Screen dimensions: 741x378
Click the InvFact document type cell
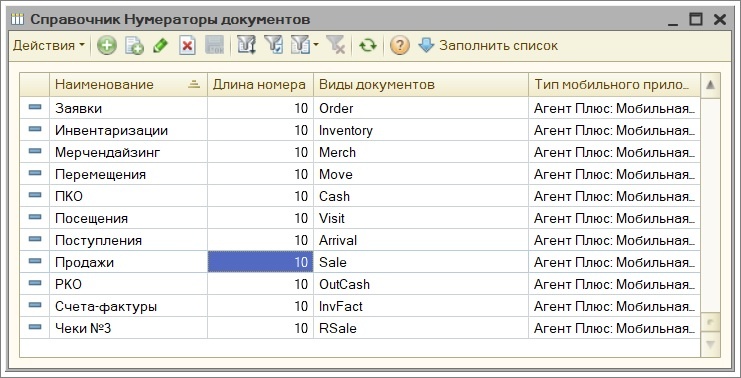pos(421,307)
